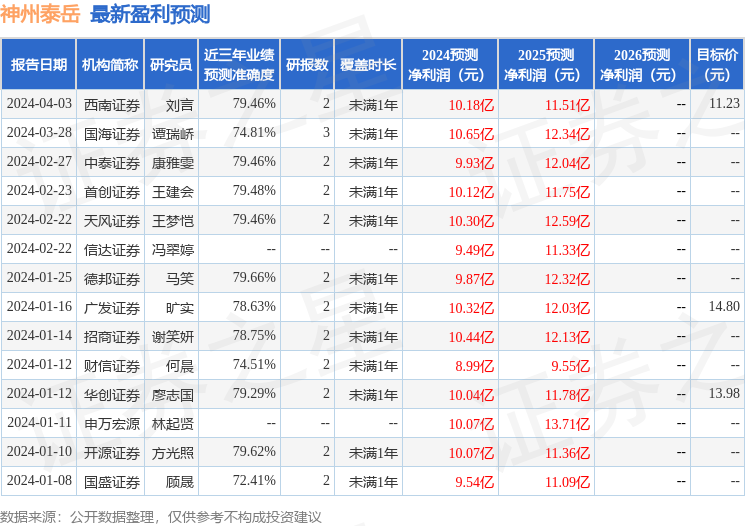Select the 国海证券 institution cell
745x526 pixels.
point(112,134)
